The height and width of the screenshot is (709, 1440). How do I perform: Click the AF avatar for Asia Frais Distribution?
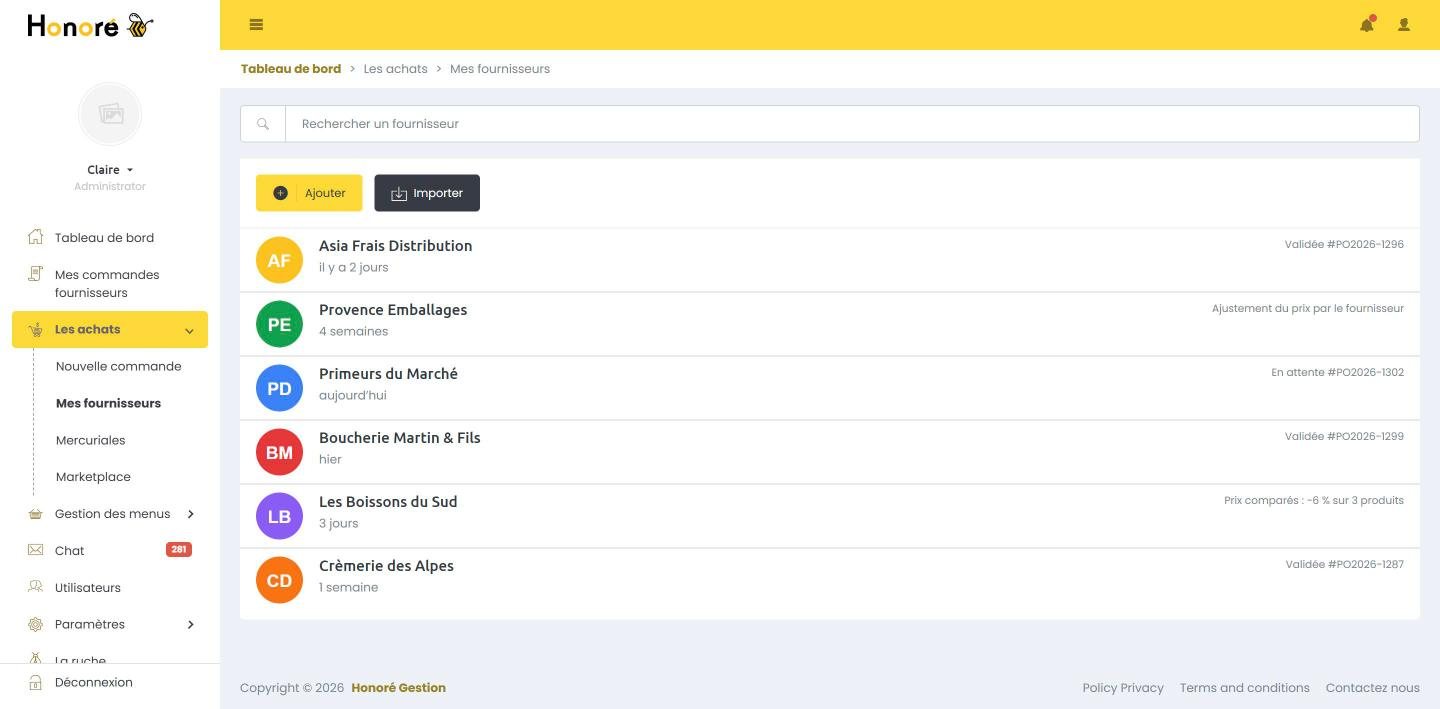279,260
